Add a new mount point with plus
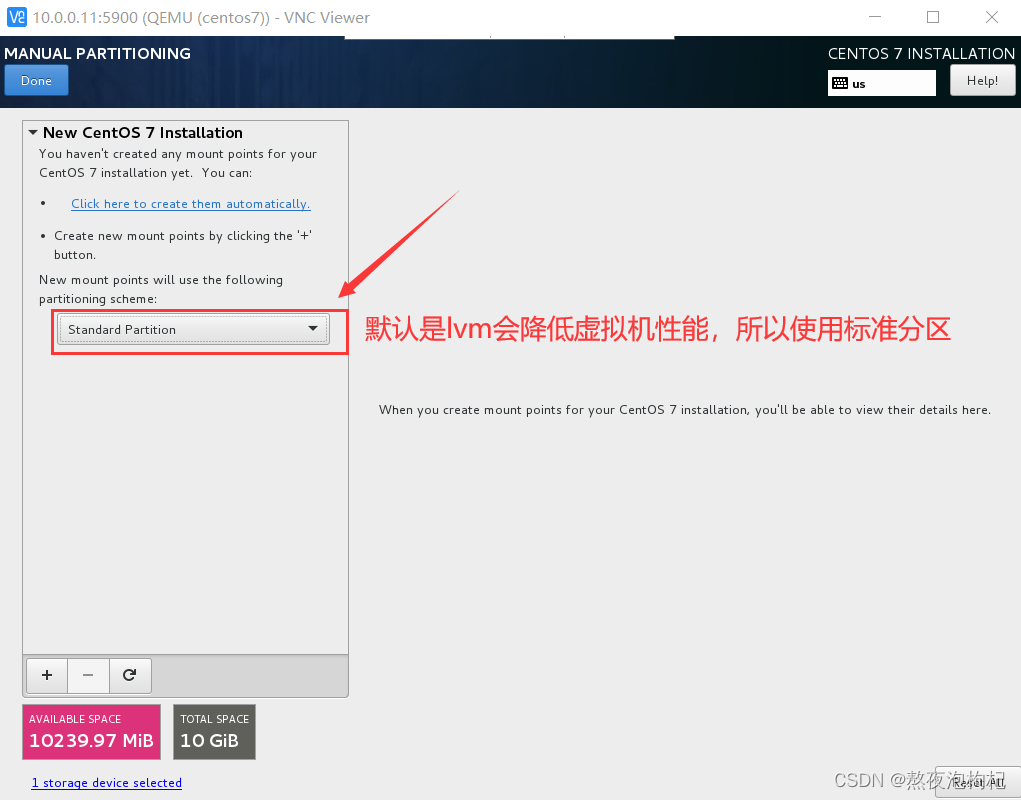Screen dimensions: 1021x800 (x=47, y=675)
